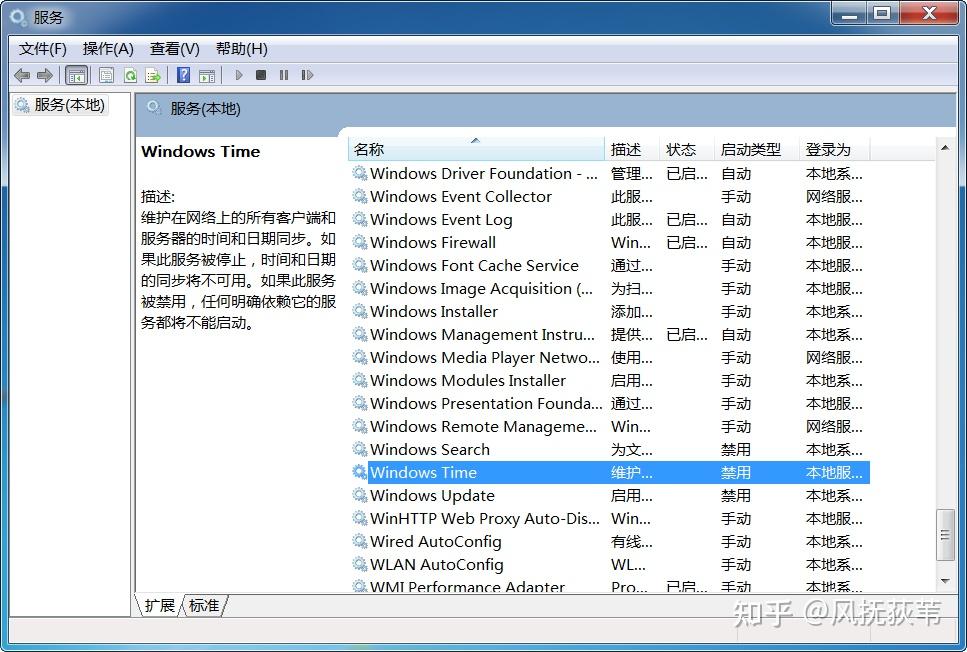The height and width of the screenshot is (652, 967).
Task: Select Windows Driver Foundation service row
Action: pos(609,174)
